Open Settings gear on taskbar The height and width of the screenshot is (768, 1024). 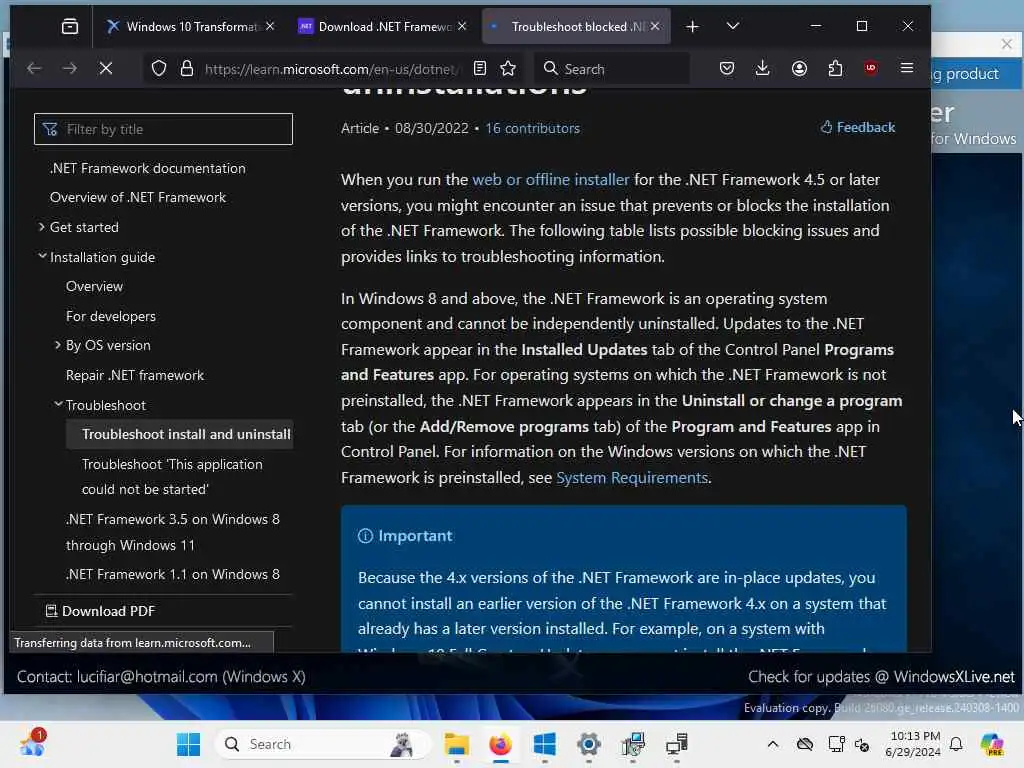(588, 744)
